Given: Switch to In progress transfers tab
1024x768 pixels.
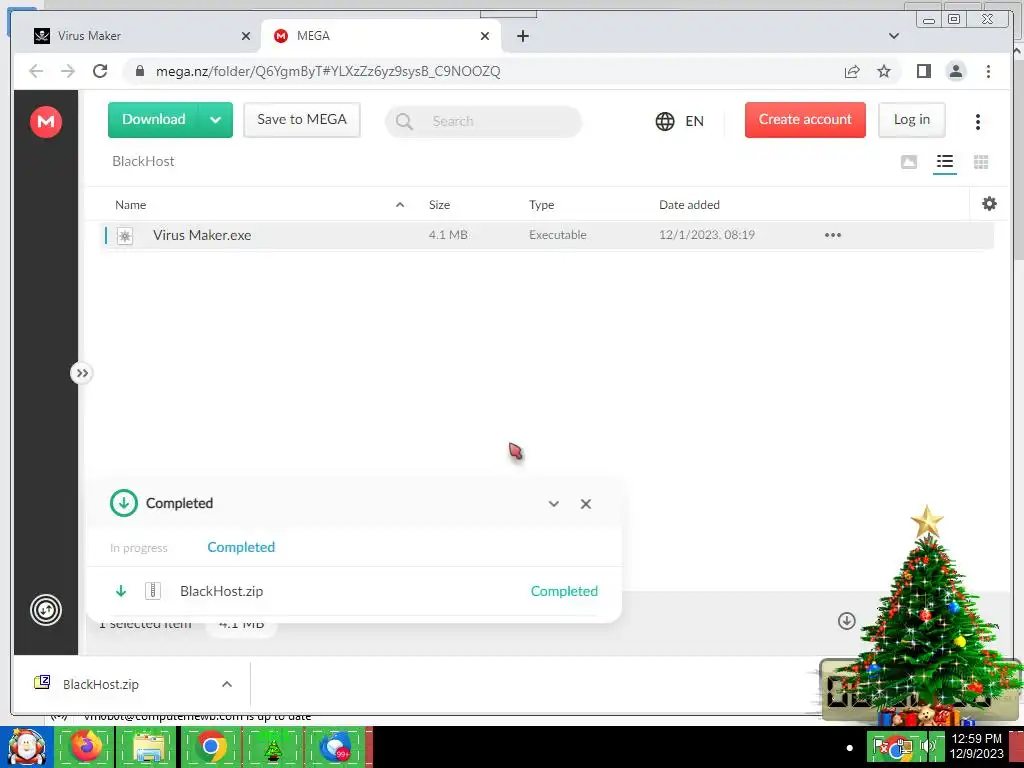Looking at the screenshot, I should point(138,548).
